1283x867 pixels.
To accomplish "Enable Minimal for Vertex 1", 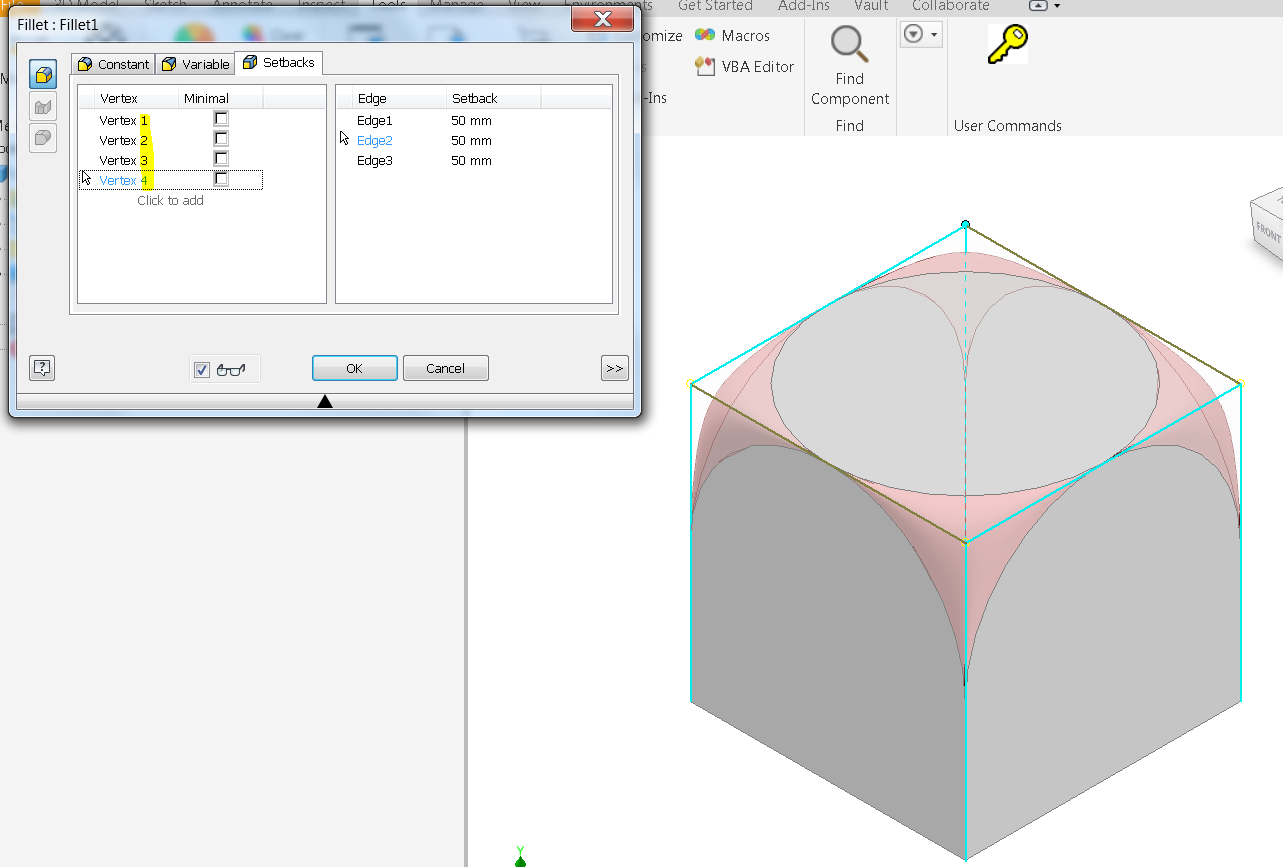I will (x=220, y=118).
